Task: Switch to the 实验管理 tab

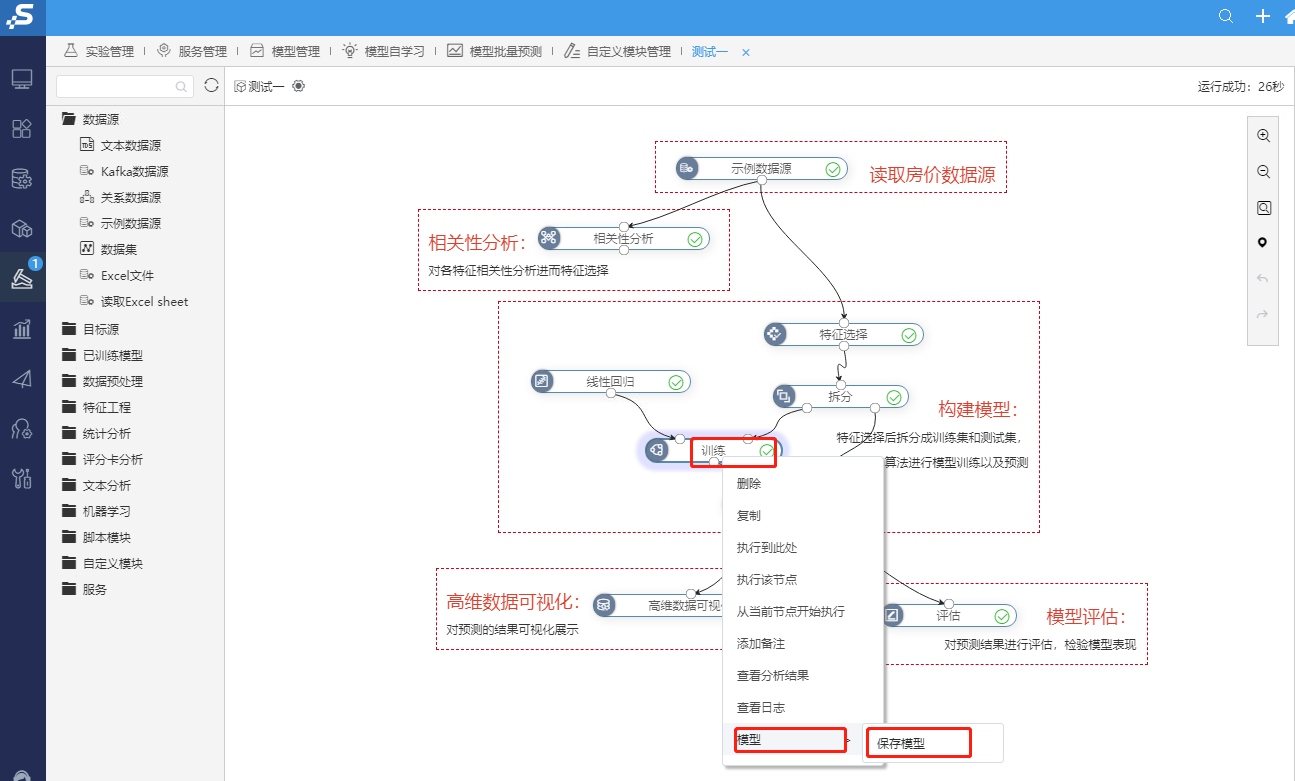Action: [x=99, y=51]
